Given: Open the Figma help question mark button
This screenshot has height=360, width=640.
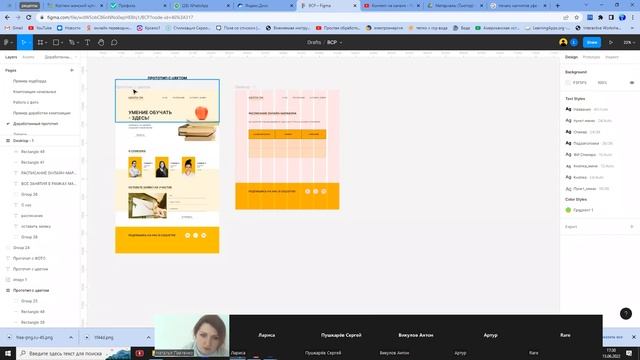Looking at the screenshot, I should point(626,313).
